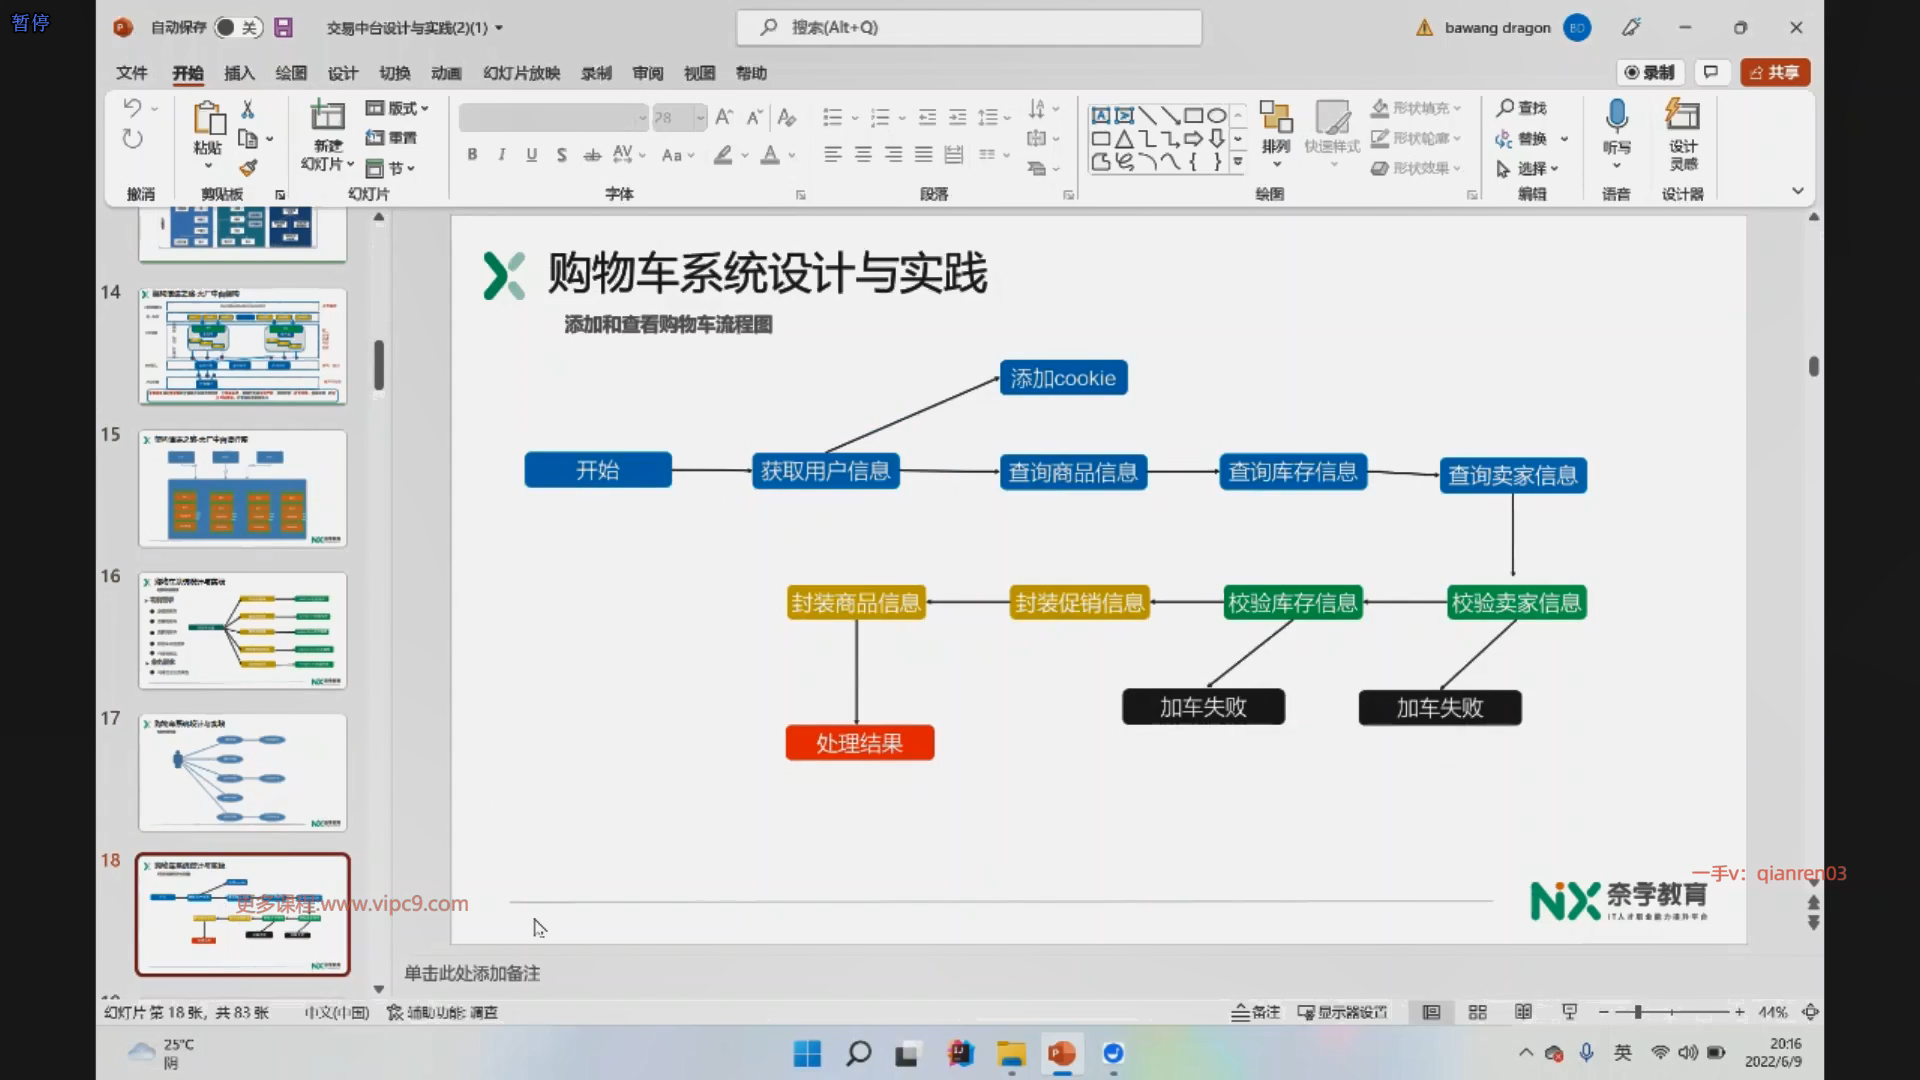Click center text alignment icon
The height and width of the screenshot is (1080, 1920).
tap(863, 155)
